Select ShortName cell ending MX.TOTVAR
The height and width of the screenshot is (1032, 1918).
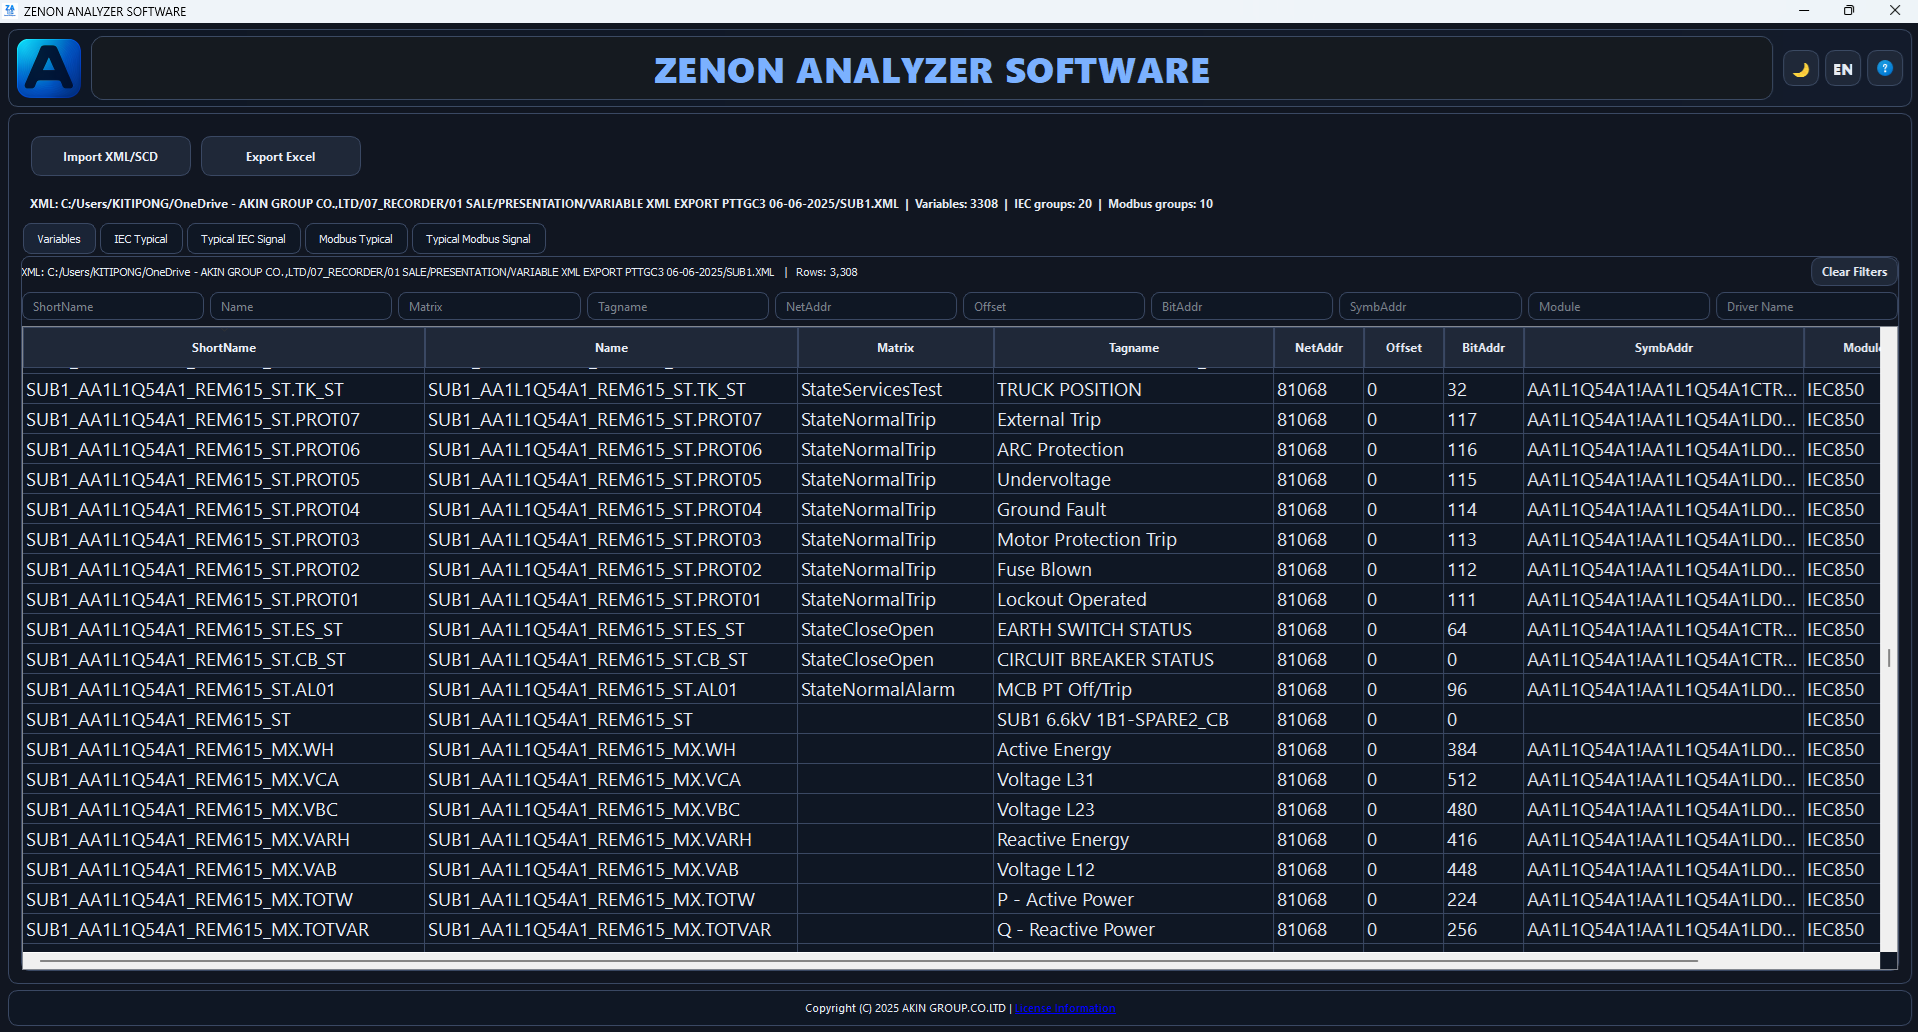coord(224,930)
